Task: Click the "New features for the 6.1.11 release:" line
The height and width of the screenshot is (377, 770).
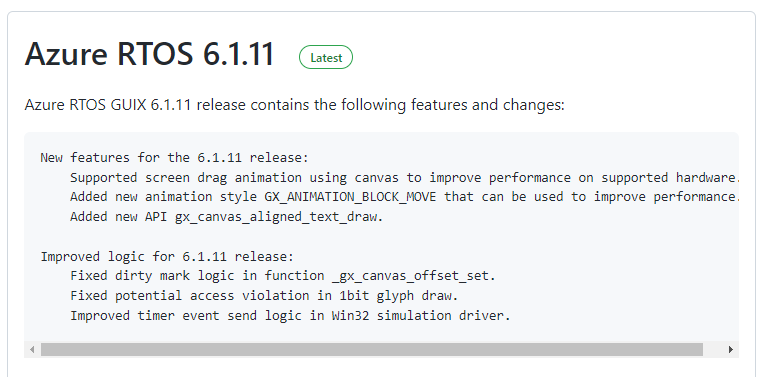Action: 174,158
